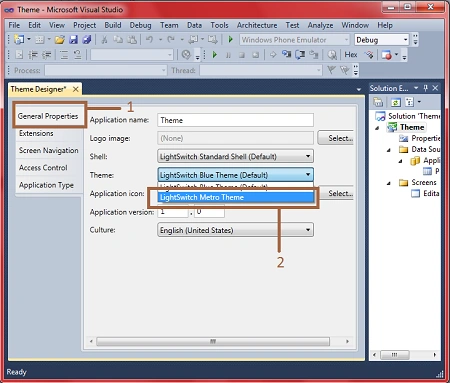The image size is (450, 383).
Task: Collapse the Screens folder
Action: [x=389, y=183]
